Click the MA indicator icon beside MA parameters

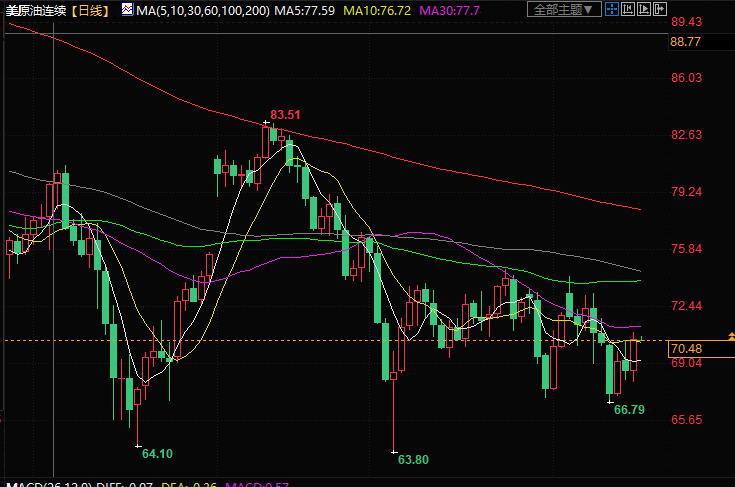click(x=126, y=10)
